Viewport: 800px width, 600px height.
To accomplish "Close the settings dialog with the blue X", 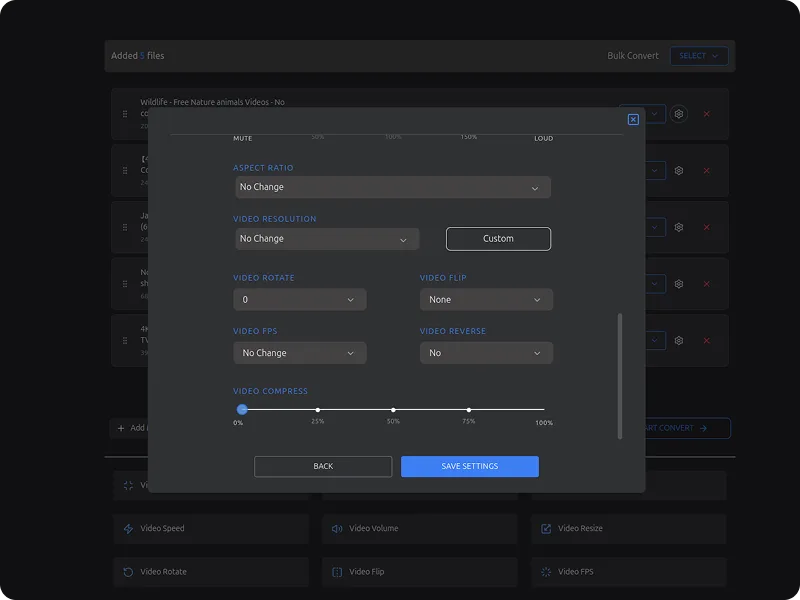I will (x=632, y=118).
